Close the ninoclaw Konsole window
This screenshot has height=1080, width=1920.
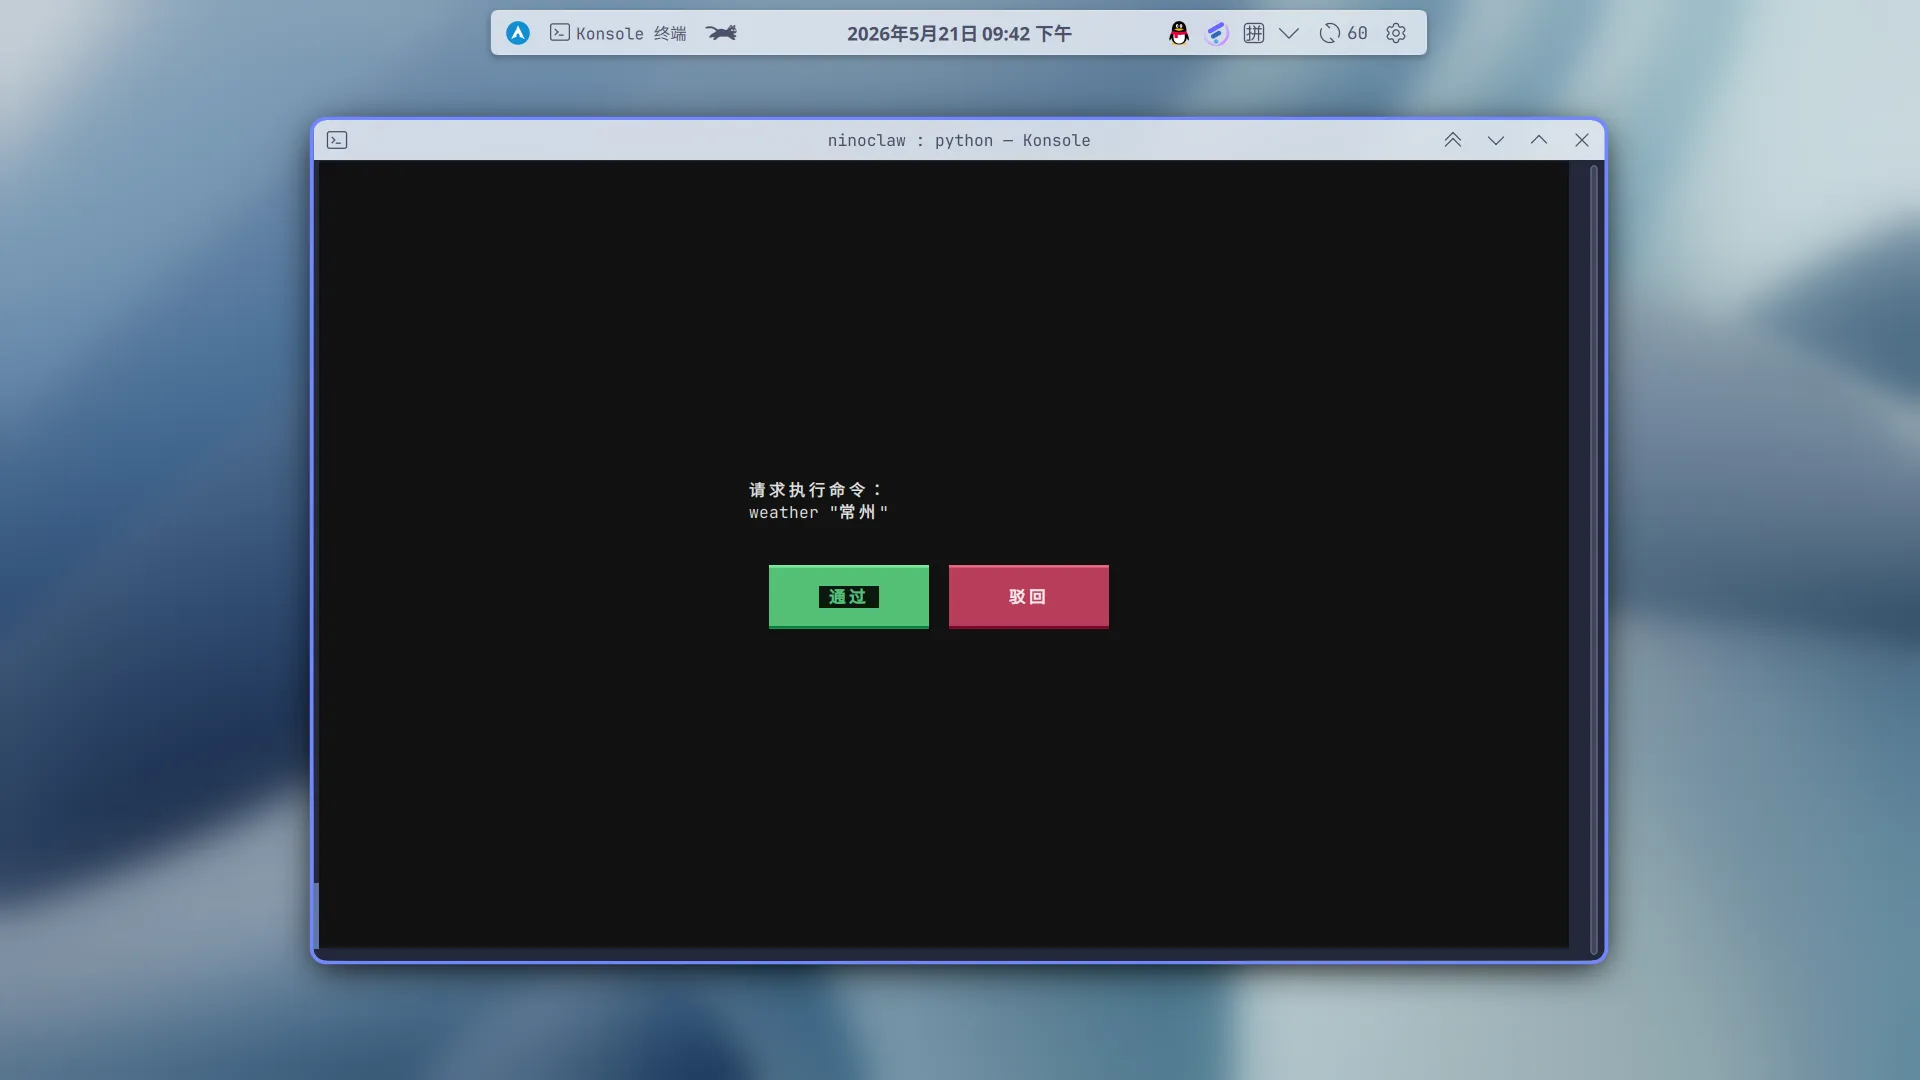click(x=1582, y=140)
